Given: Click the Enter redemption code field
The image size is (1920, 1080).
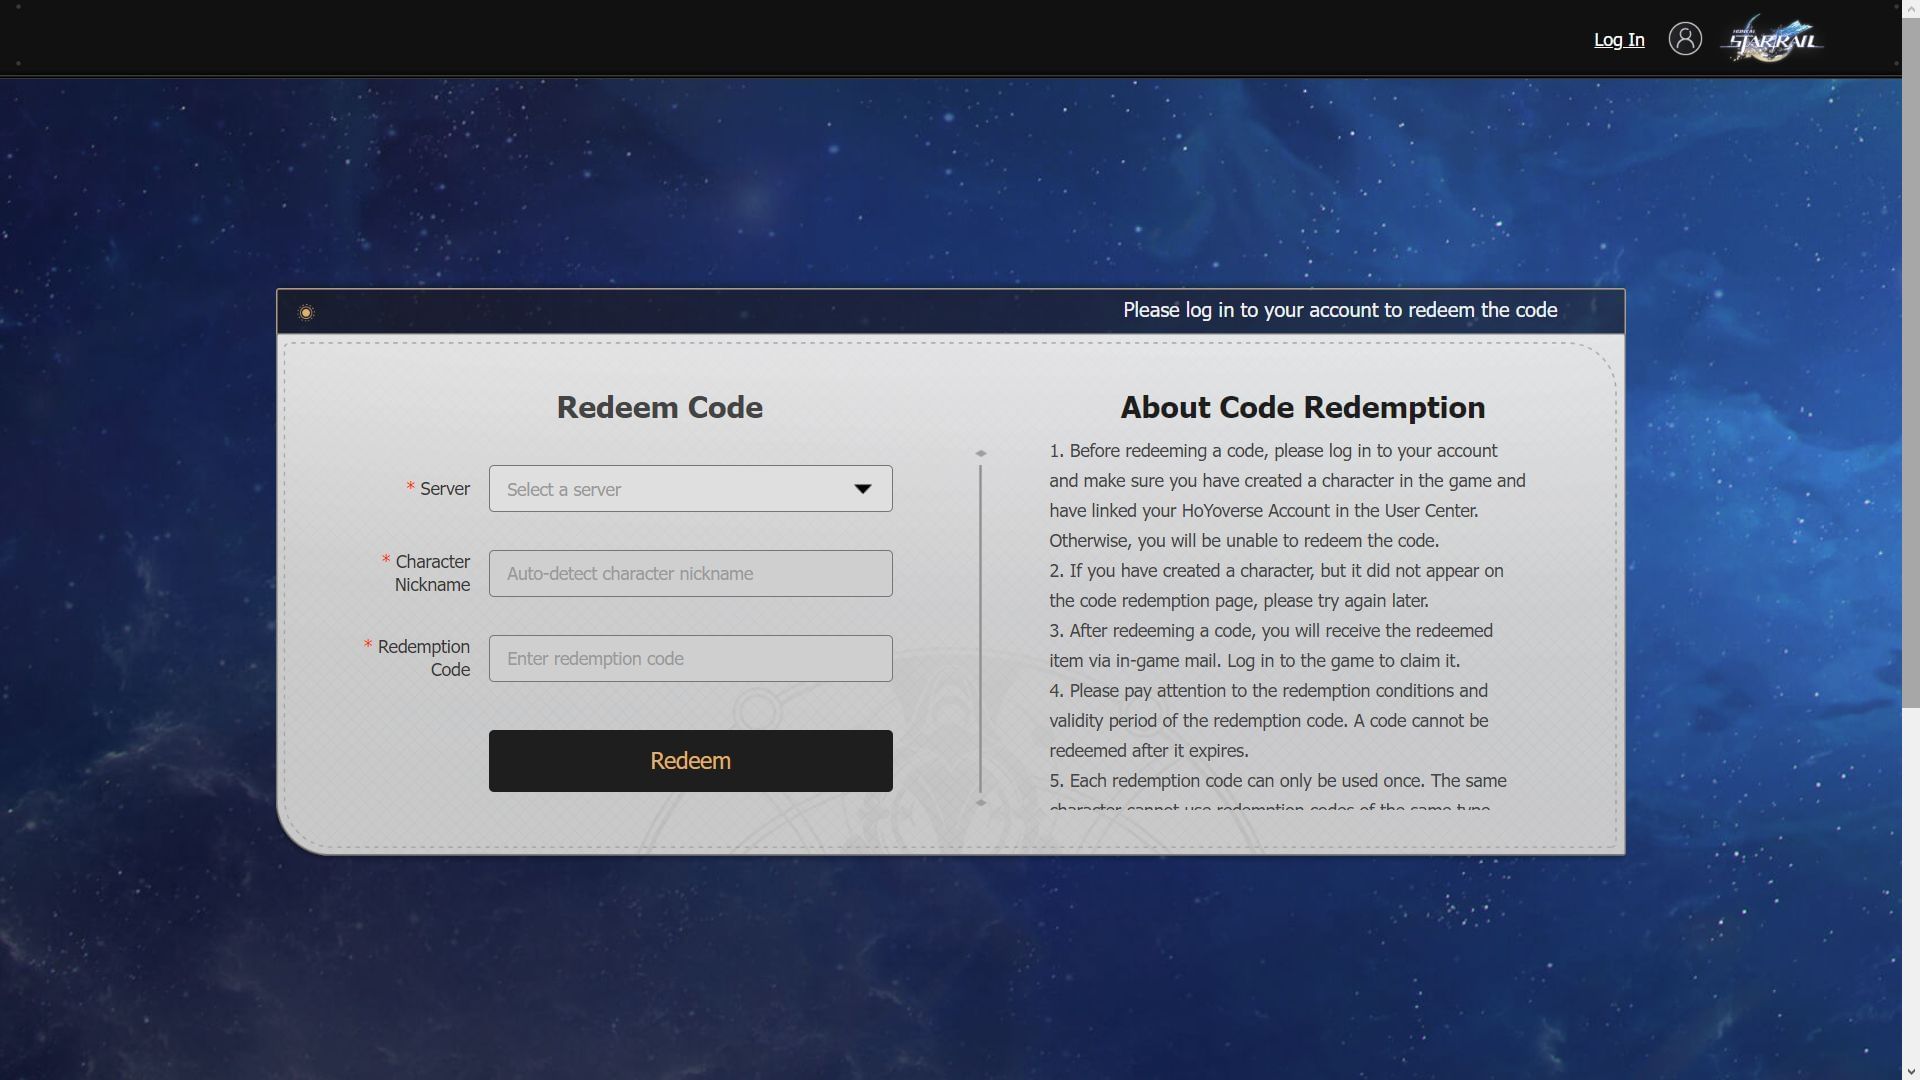Looking at the screenshot, I should 690,659.
